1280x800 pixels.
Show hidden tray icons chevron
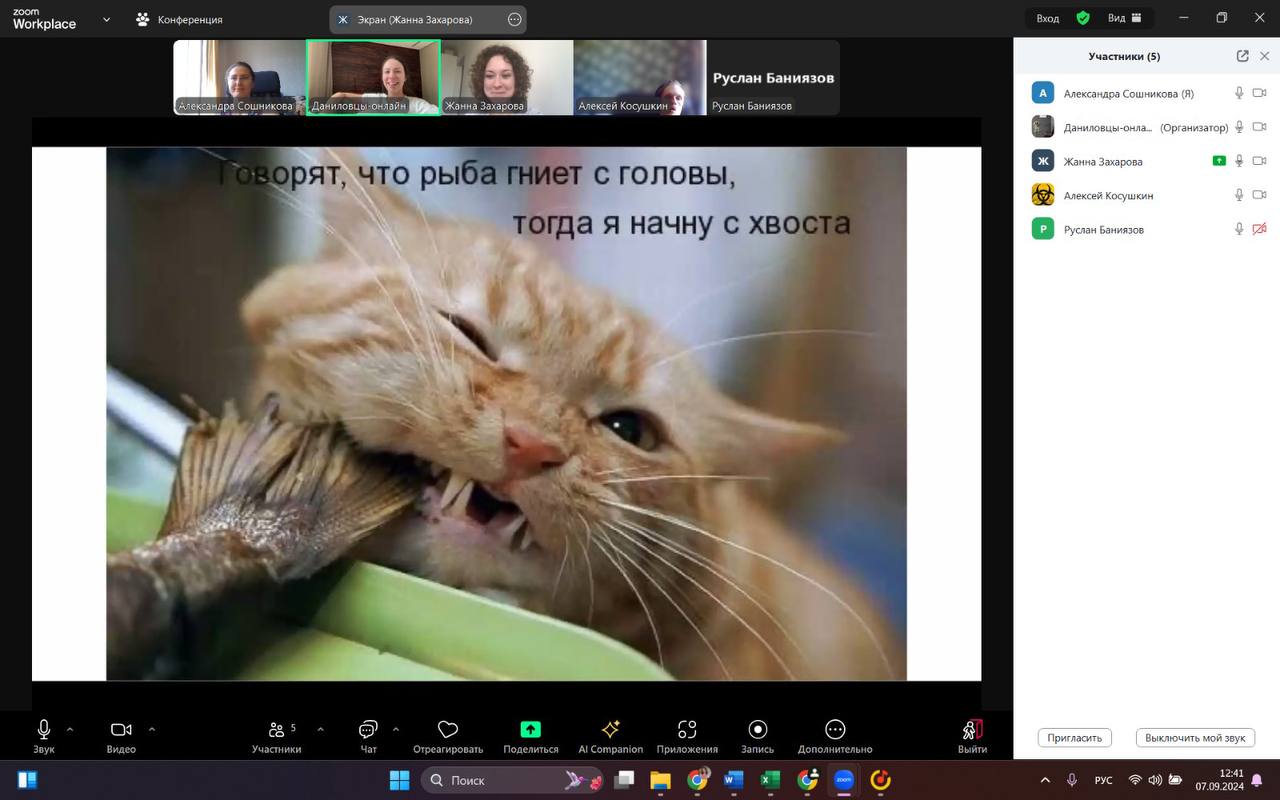[x=1046, y=780]
